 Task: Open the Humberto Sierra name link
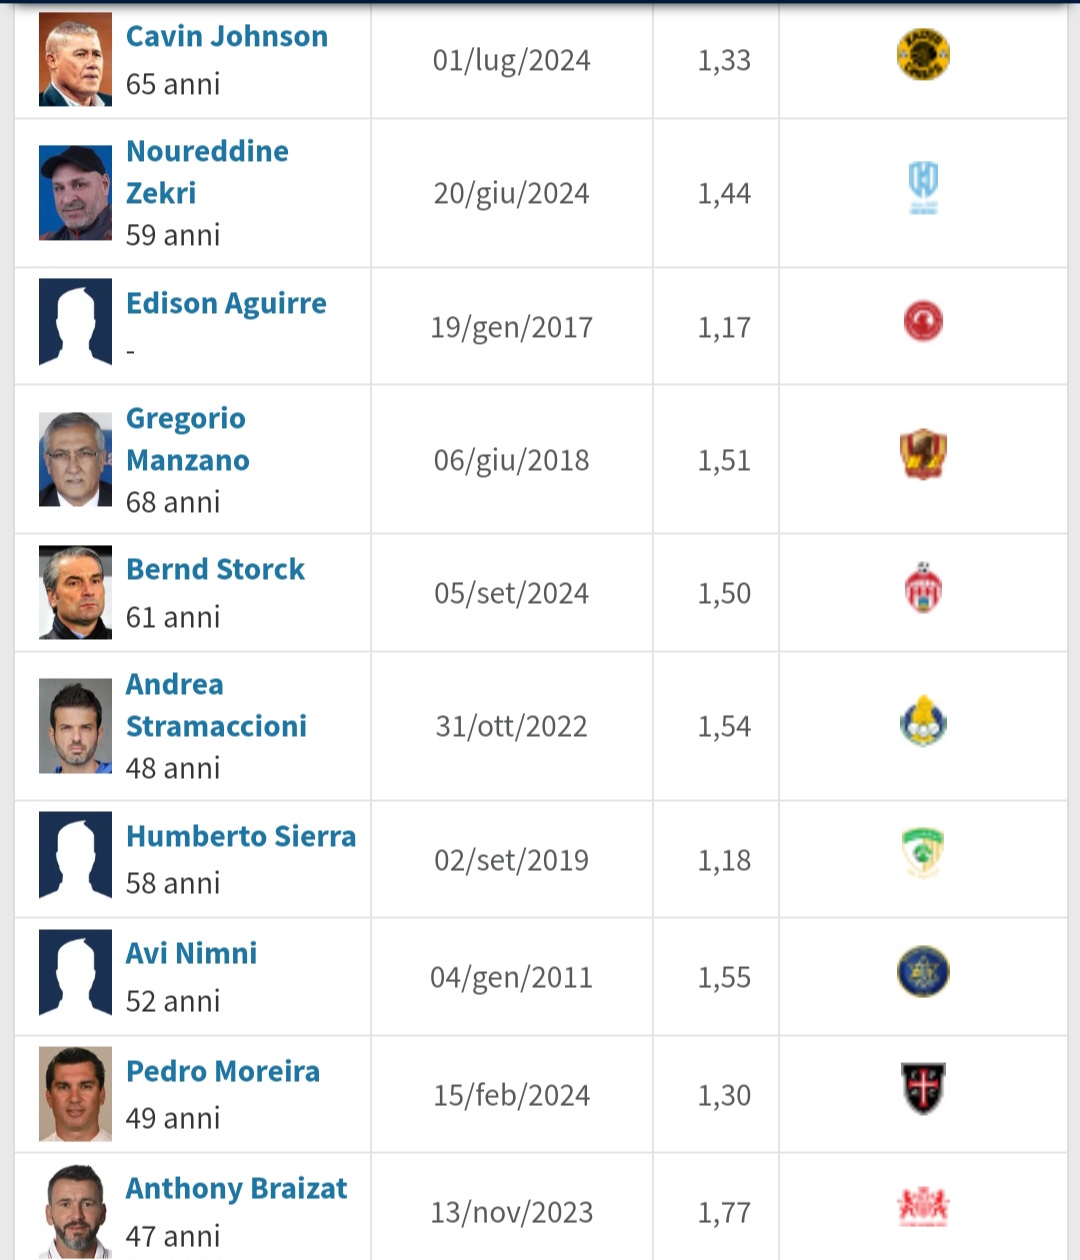241,836
